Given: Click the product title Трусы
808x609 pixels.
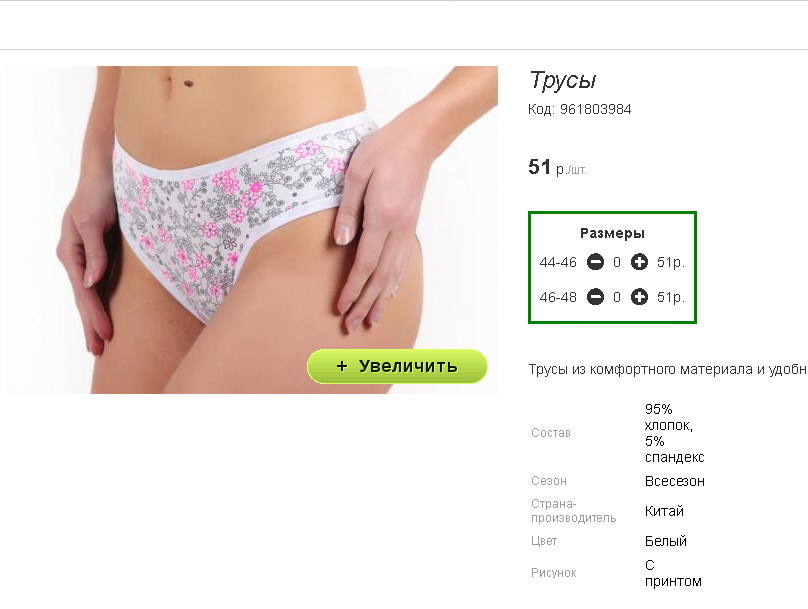Looking at the screenshot, I should point(563,81).
